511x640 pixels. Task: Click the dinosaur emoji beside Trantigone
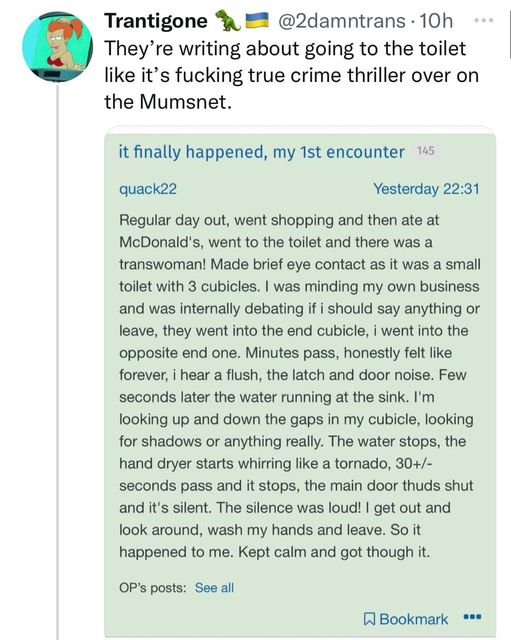228,20
